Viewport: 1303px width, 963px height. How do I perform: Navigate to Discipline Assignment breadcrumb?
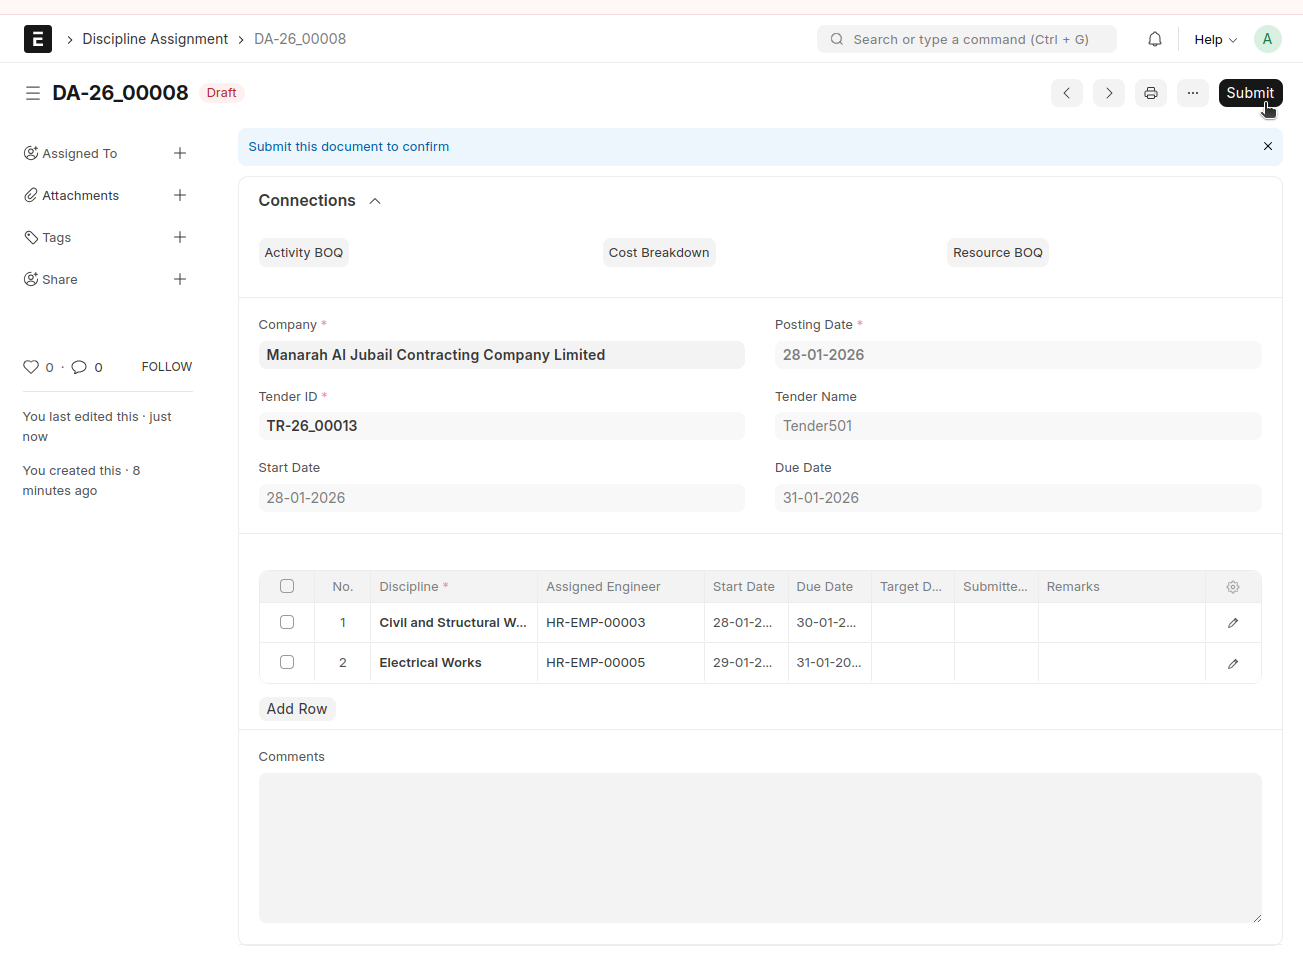[155, 39]
